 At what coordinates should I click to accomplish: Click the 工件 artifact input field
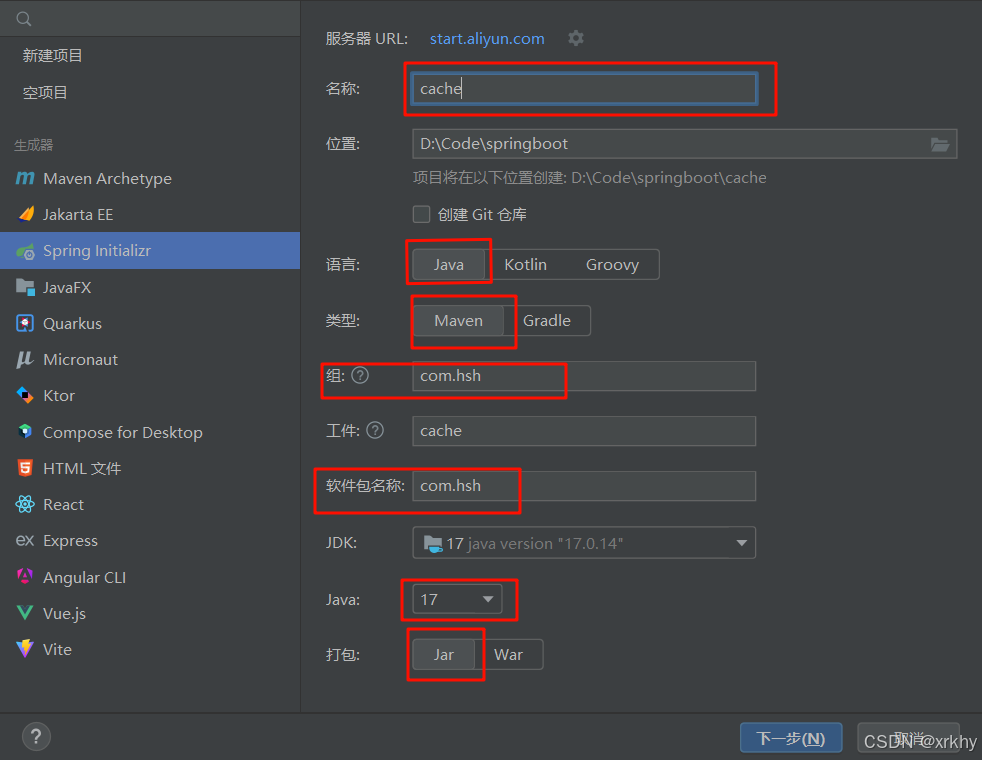(x=584, y=431)
